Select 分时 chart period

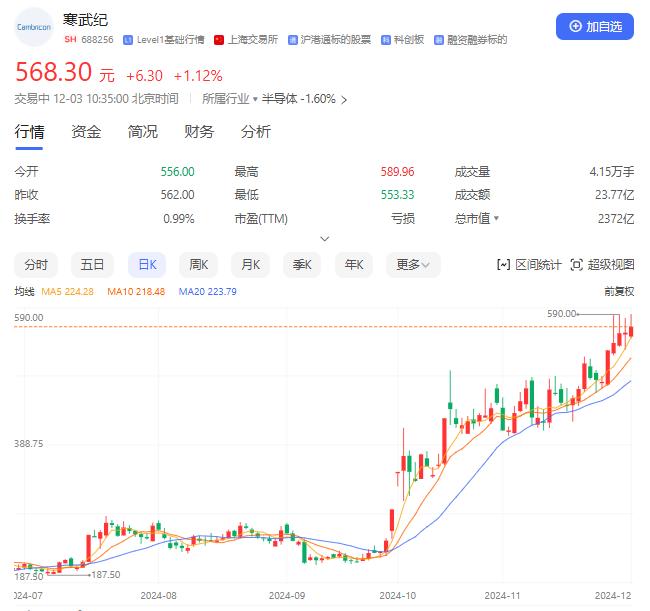36,264
